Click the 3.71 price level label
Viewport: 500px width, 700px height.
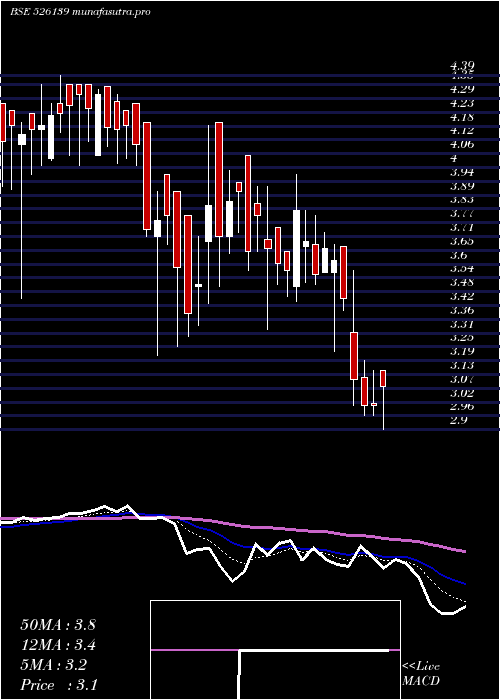coord(462,228)
